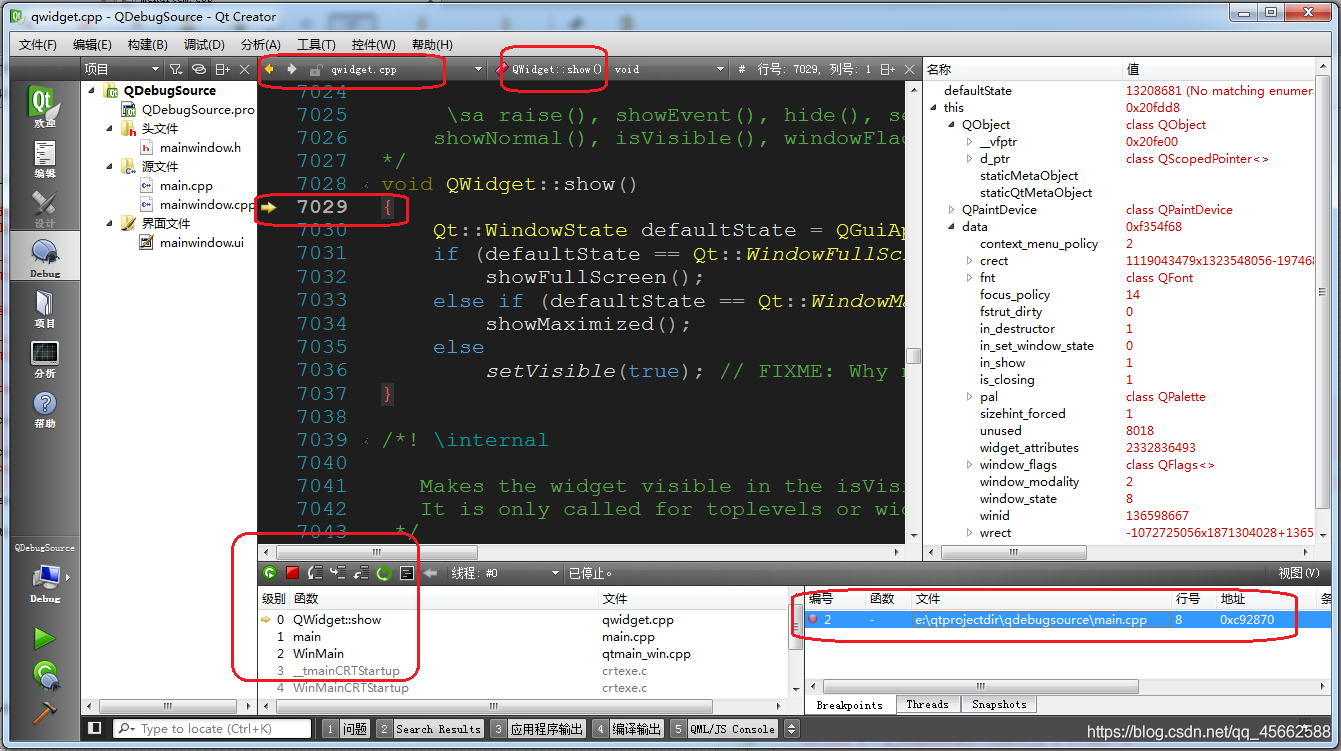1341x751 pixels.
Task: Expand the d_ptr variable node
Action: (x=969, y=159)
